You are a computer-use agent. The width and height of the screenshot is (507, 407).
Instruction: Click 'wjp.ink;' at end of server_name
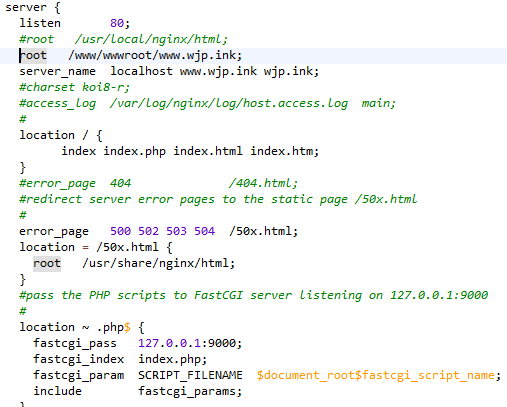[292, 71]
